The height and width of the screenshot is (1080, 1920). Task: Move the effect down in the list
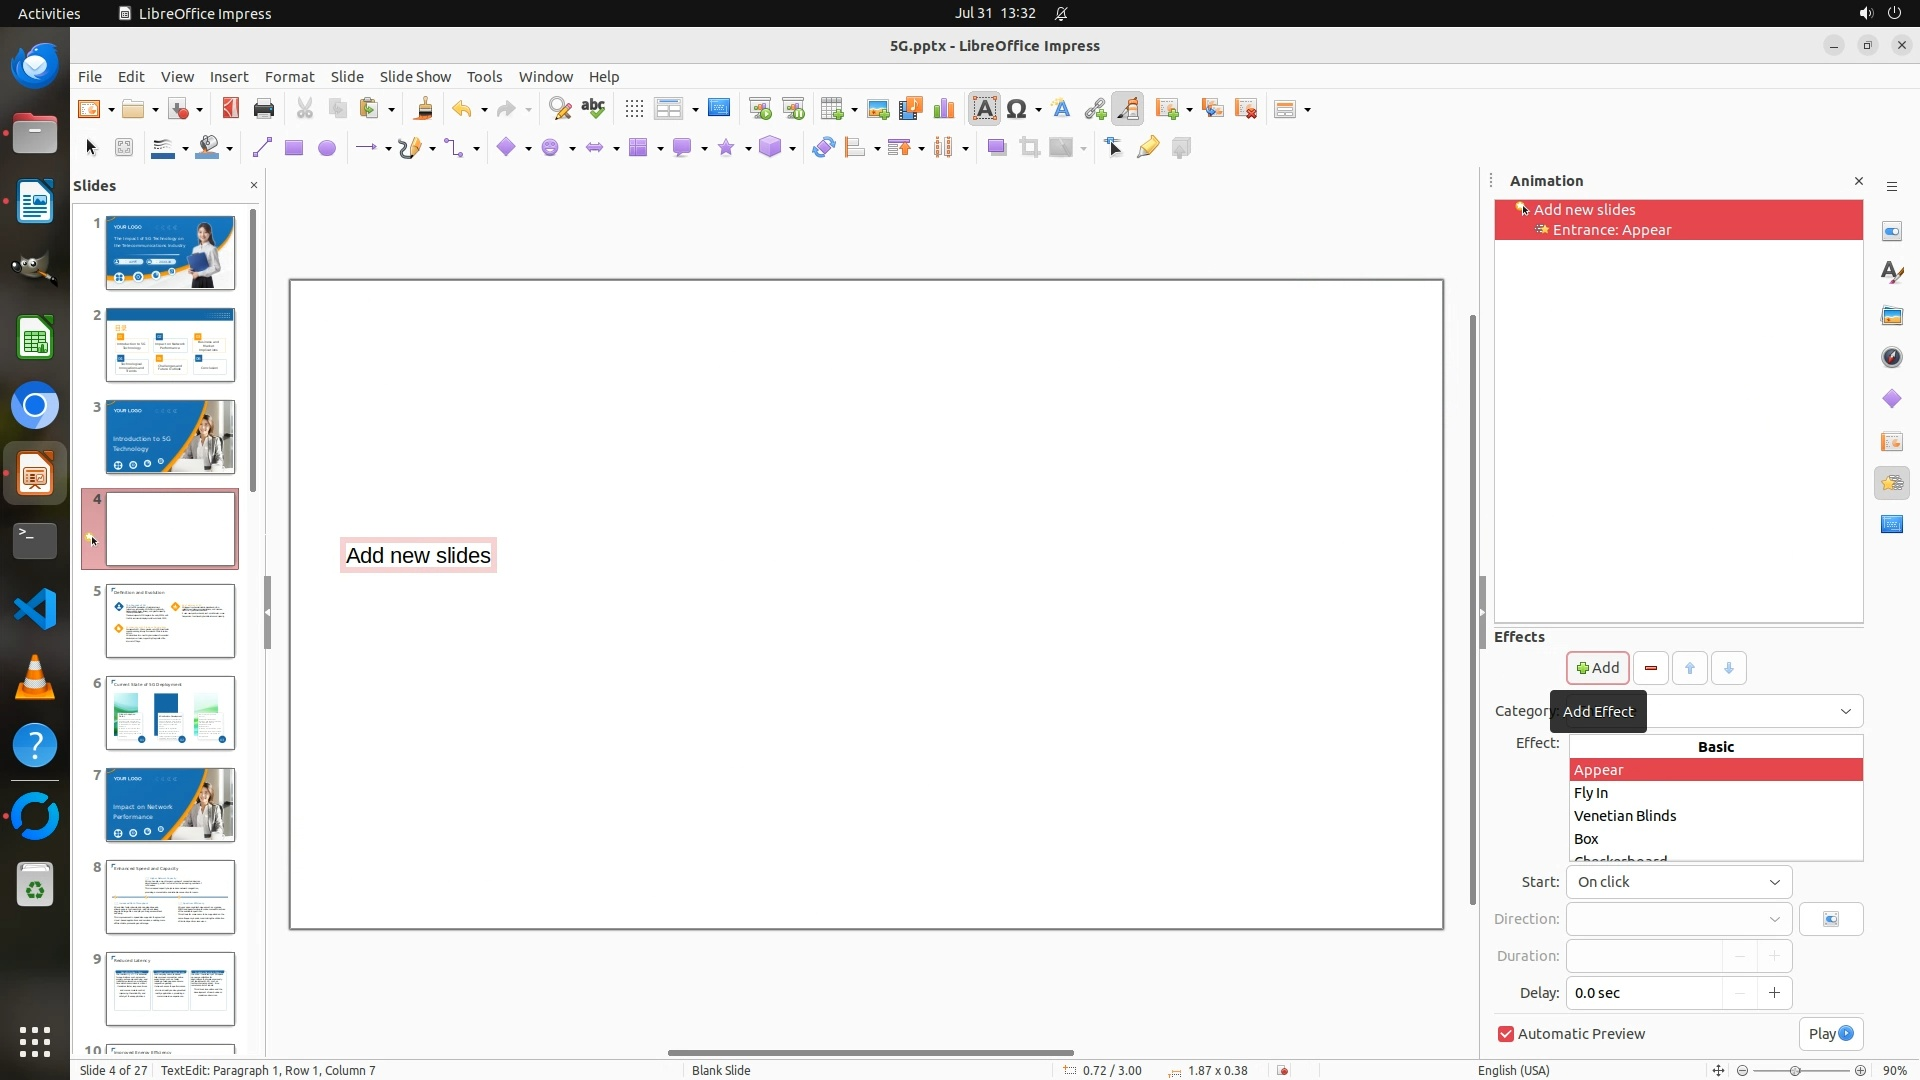point(1728,668)
